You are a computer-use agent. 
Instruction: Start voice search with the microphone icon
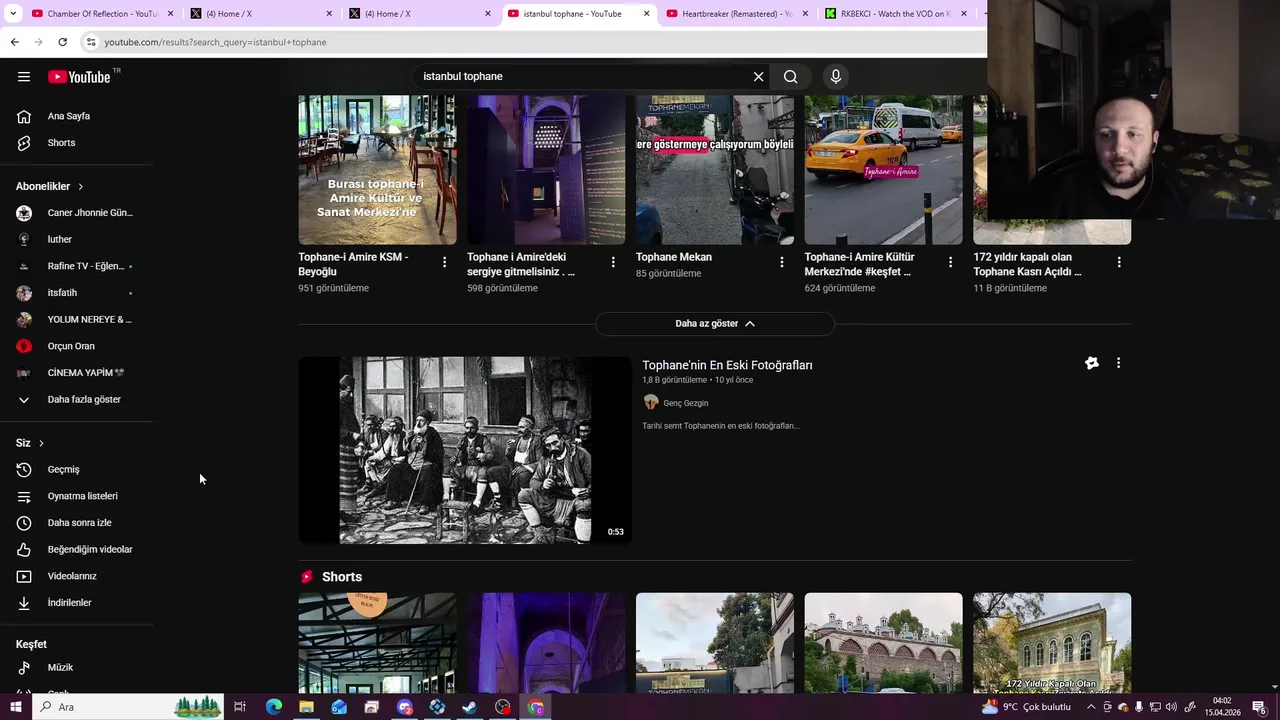[x=836, y=76]
